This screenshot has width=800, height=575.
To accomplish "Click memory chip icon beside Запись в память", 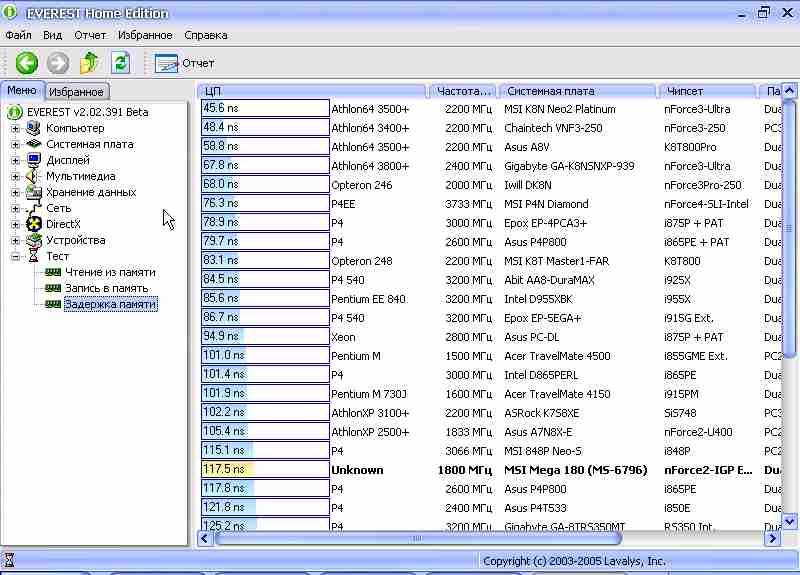I will point(53,288).
